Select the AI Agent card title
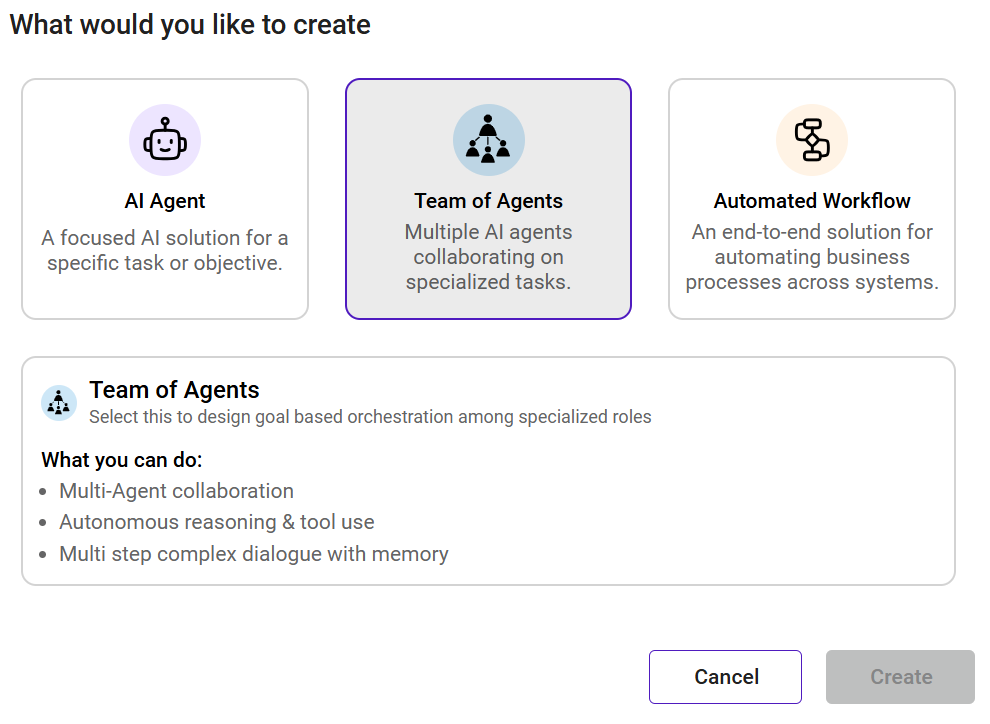Viewport: 990px width, 724px height. 165,201
